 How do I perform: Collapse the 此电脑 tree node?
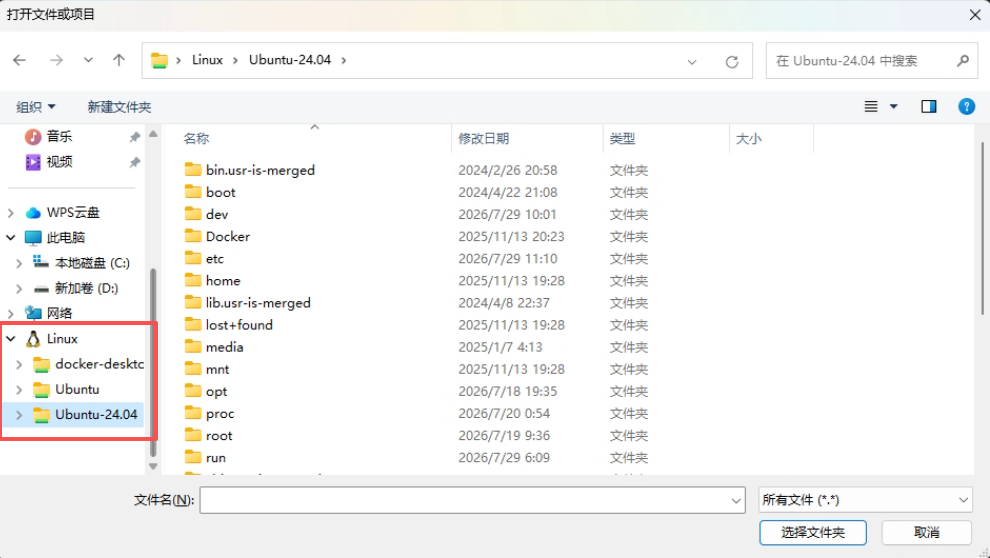pos(11,238)
